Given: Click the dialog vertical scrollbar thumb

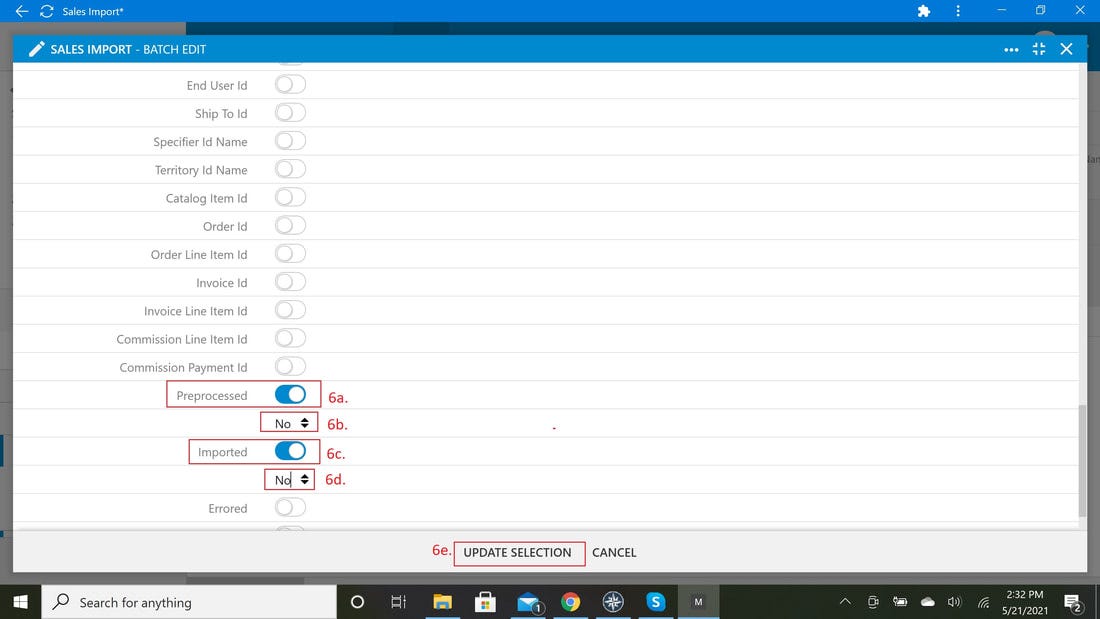Looking at the screenshot, I should [1082, 460].
